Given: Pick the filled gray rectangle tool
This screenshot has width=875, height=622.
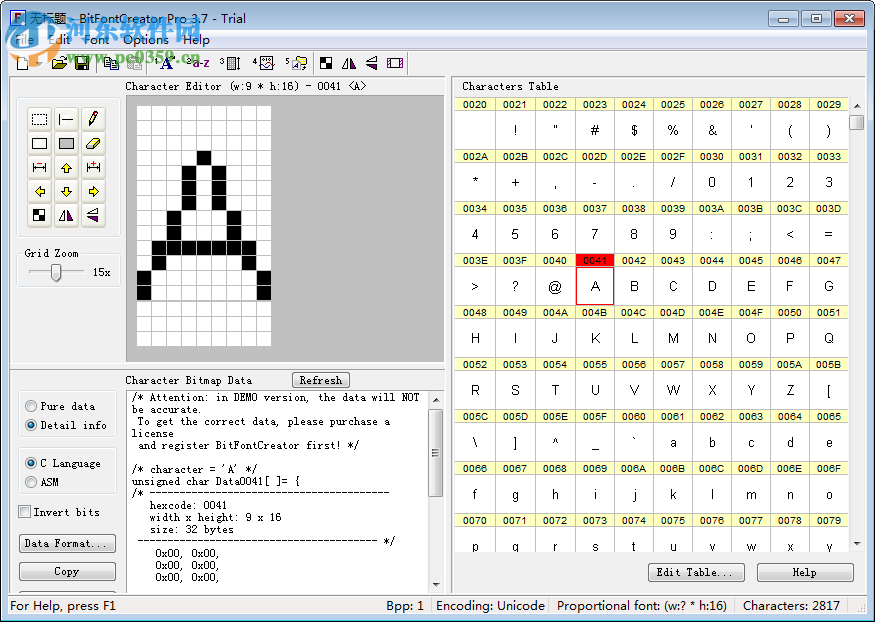Looking at the screenshot, I should pyautogui.click(x=66, y=144).
